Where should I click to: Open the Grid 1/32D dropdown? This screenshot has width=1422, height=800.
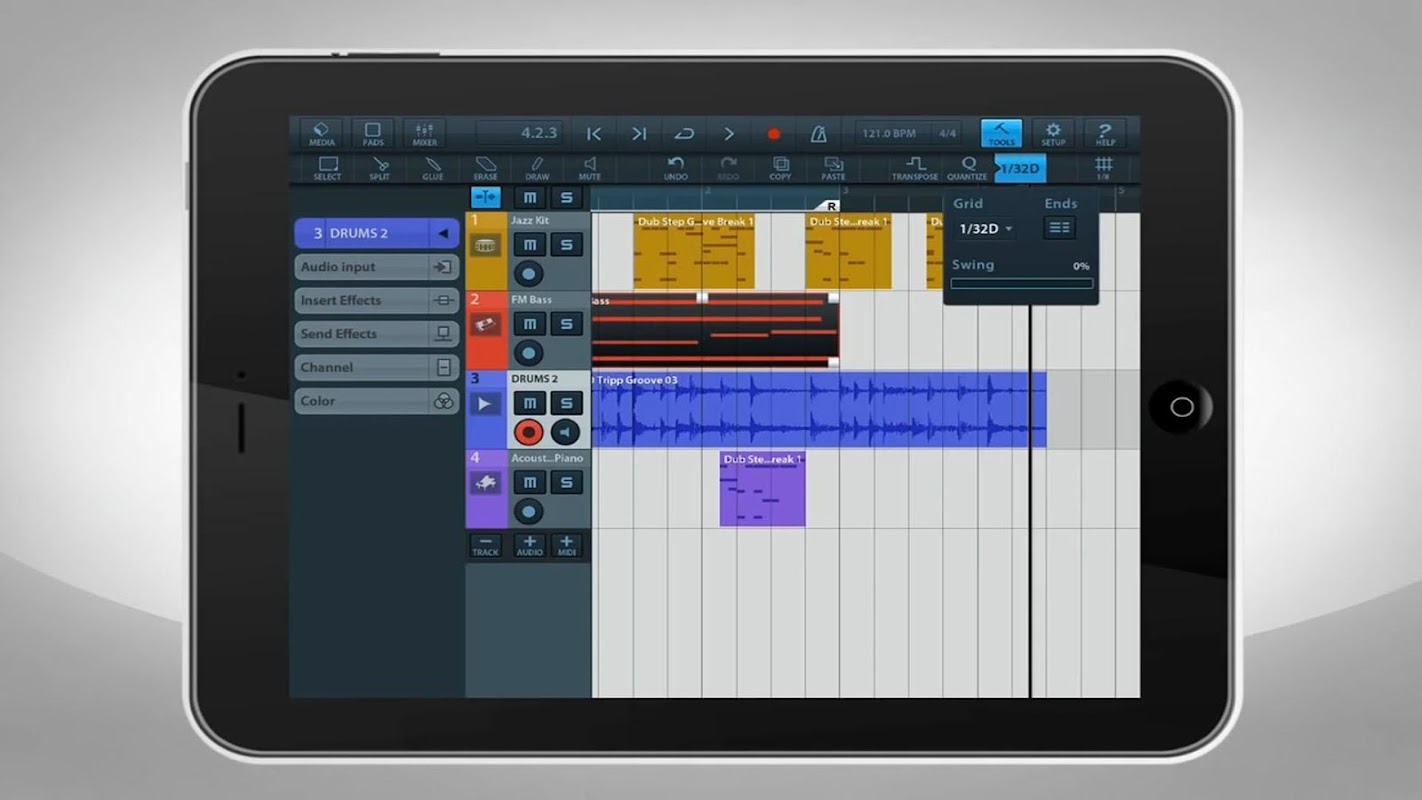[x=986, y=229]
